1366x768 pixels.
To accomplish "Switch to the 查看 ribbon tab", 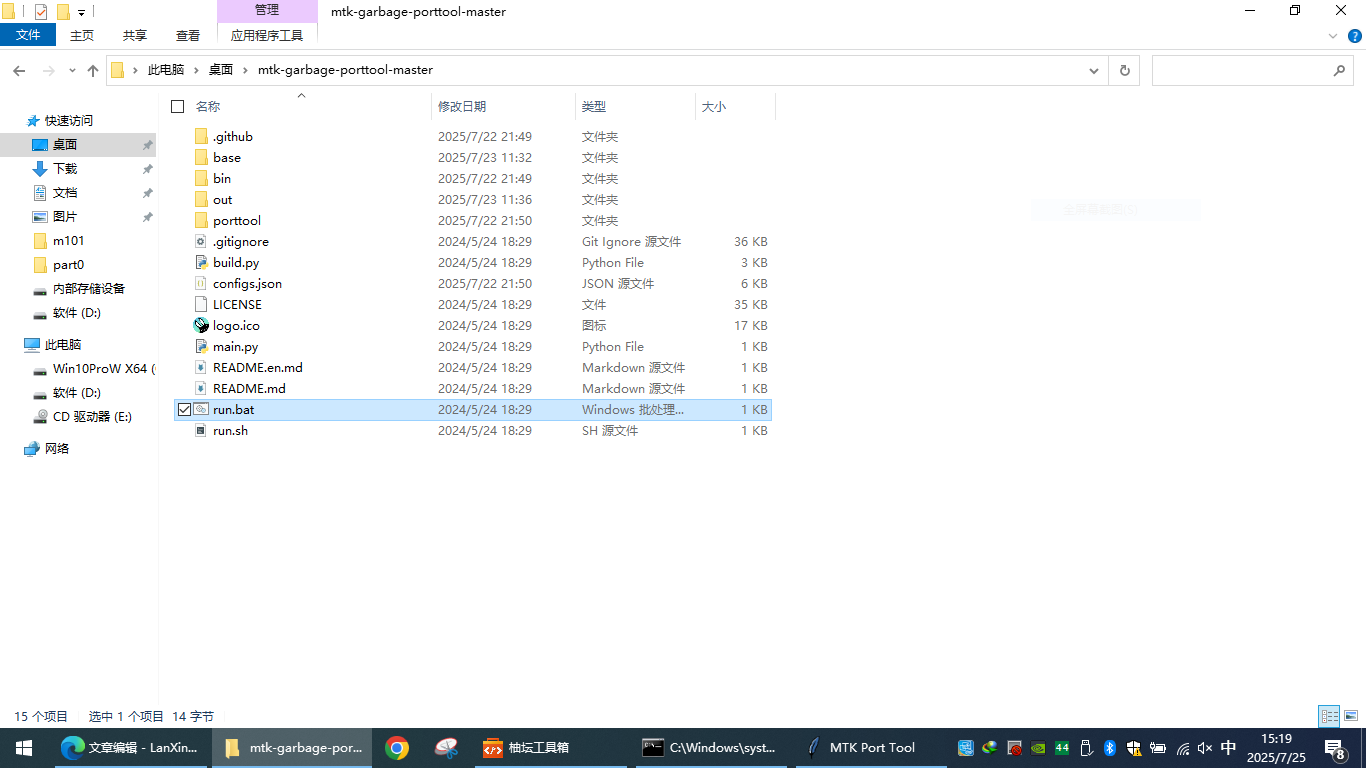I will pyautogui.click(x=188, y=35).
